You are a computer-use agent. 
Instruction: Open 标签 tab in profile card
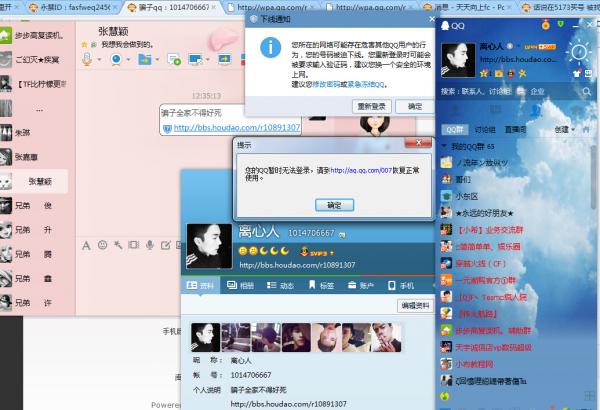point(321,285)
